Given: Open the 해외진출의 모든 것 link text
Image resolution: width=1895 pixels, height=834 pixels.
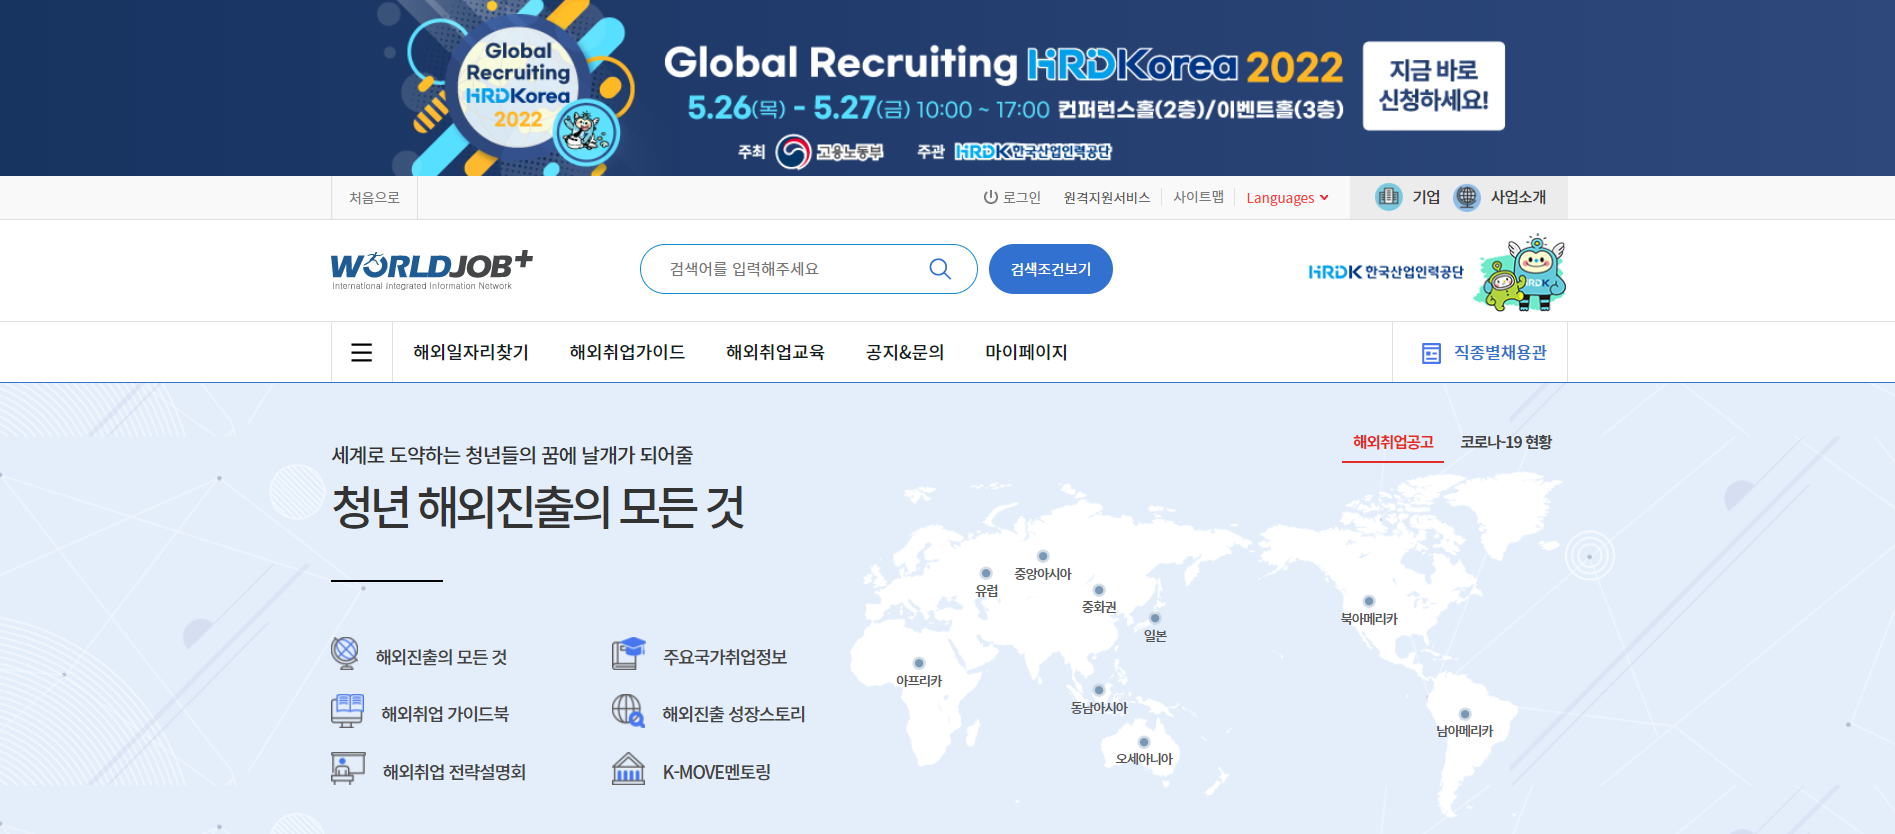Looking at the screenshot, I should point(441,657).
